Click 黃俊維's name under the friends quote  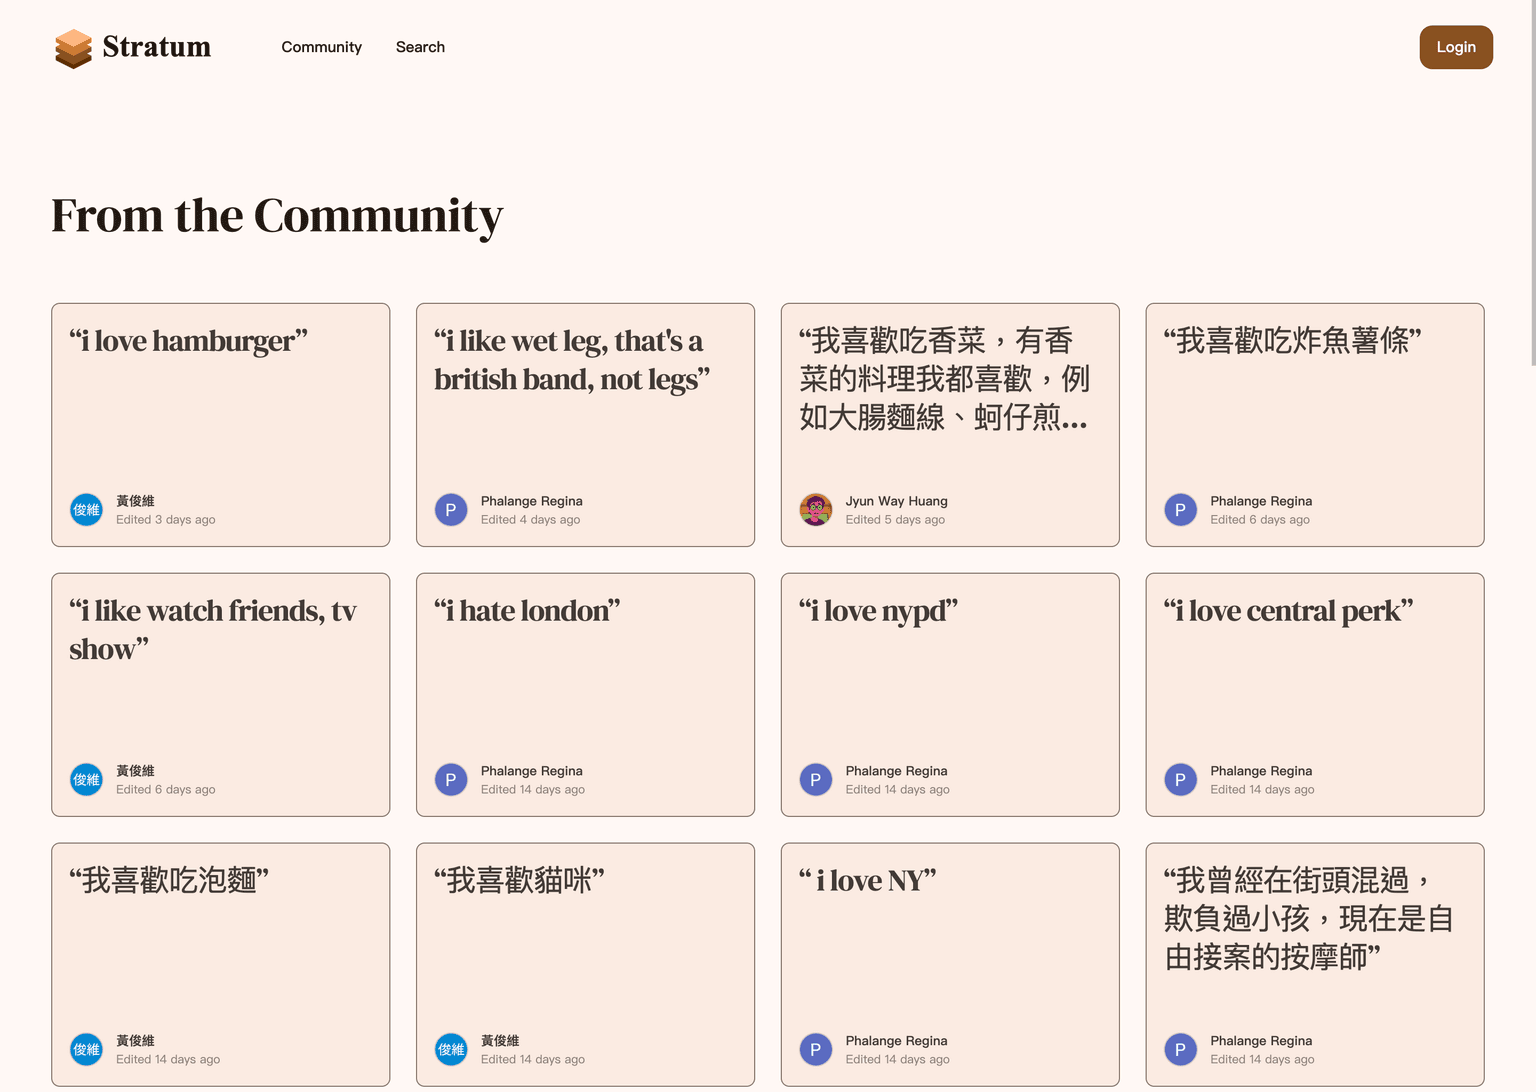[135, 771]
